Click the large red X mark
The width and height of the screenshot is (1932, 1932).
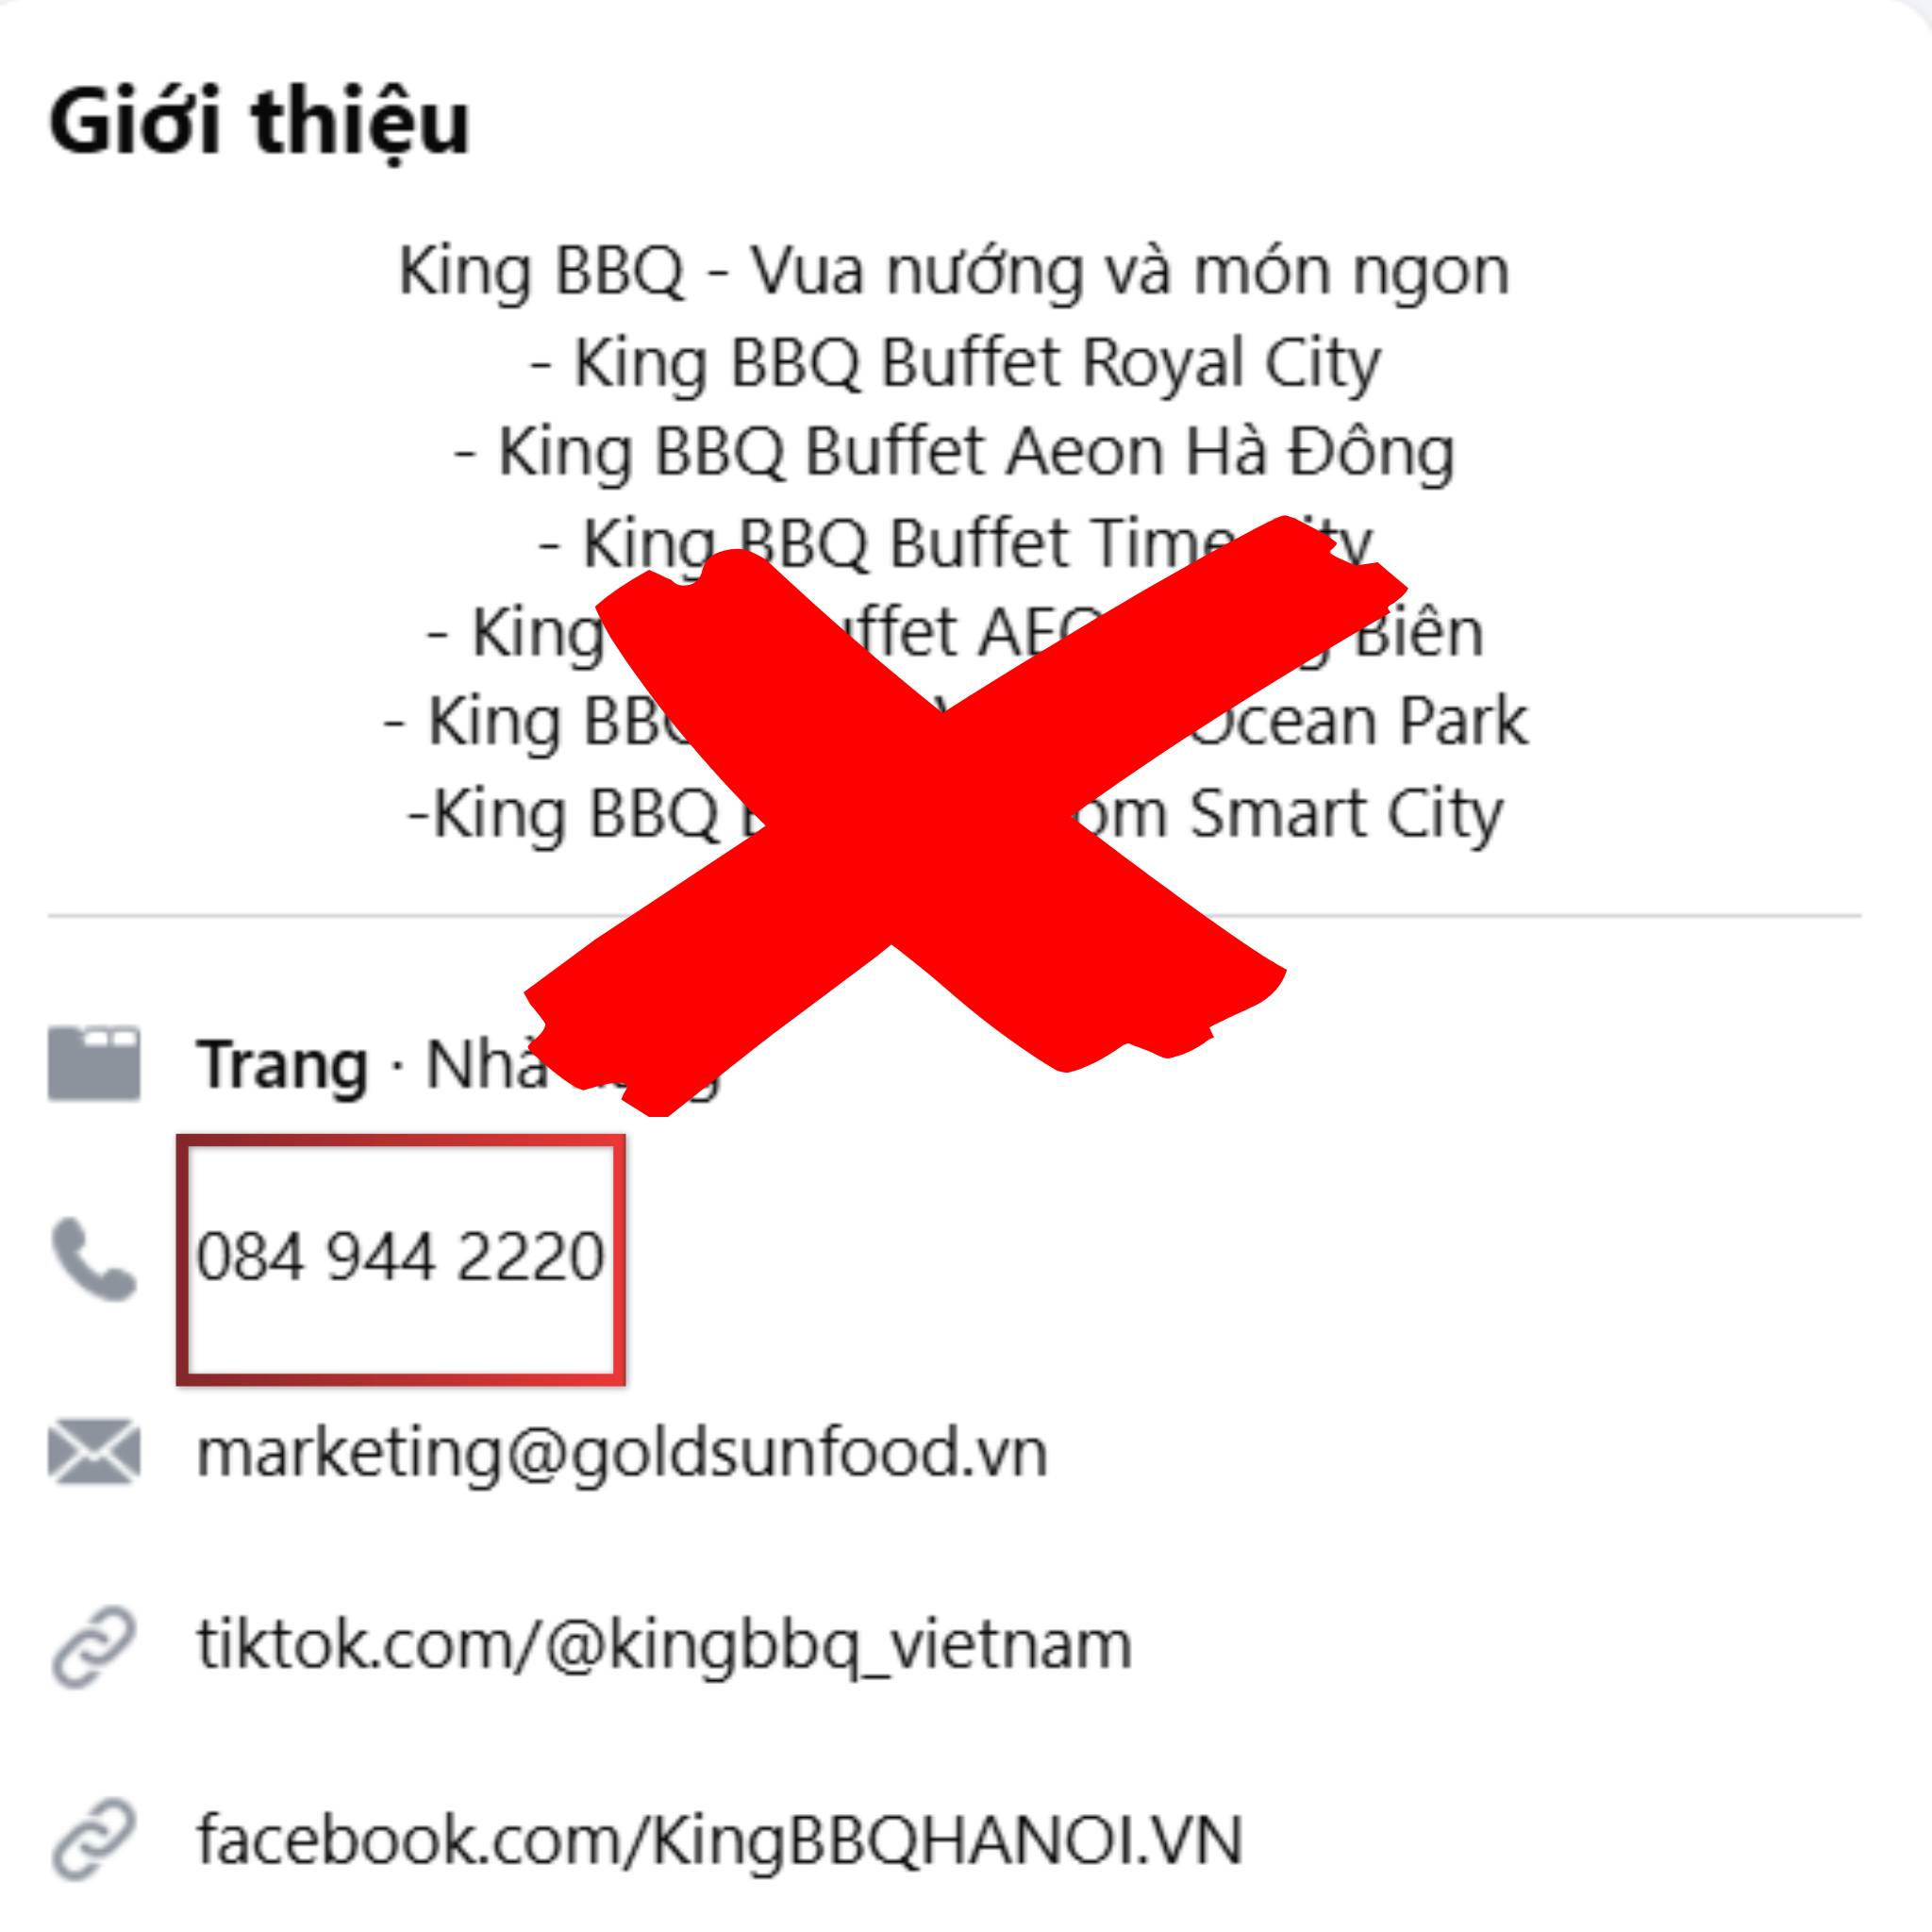pyautogui.click(x=965, y=815)
